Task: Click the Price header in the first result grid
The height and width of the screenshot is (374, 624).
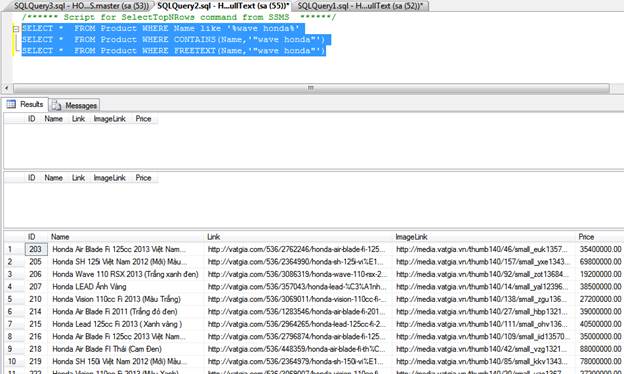Action: click(x=143, y=119)
